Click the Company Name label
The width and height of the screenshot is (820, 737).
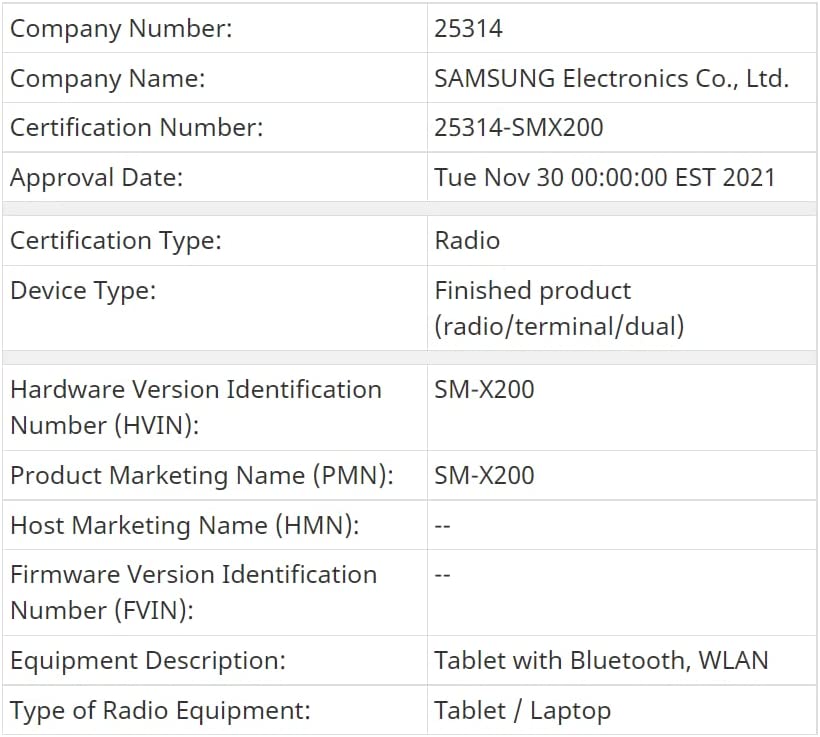pos(108,78)
